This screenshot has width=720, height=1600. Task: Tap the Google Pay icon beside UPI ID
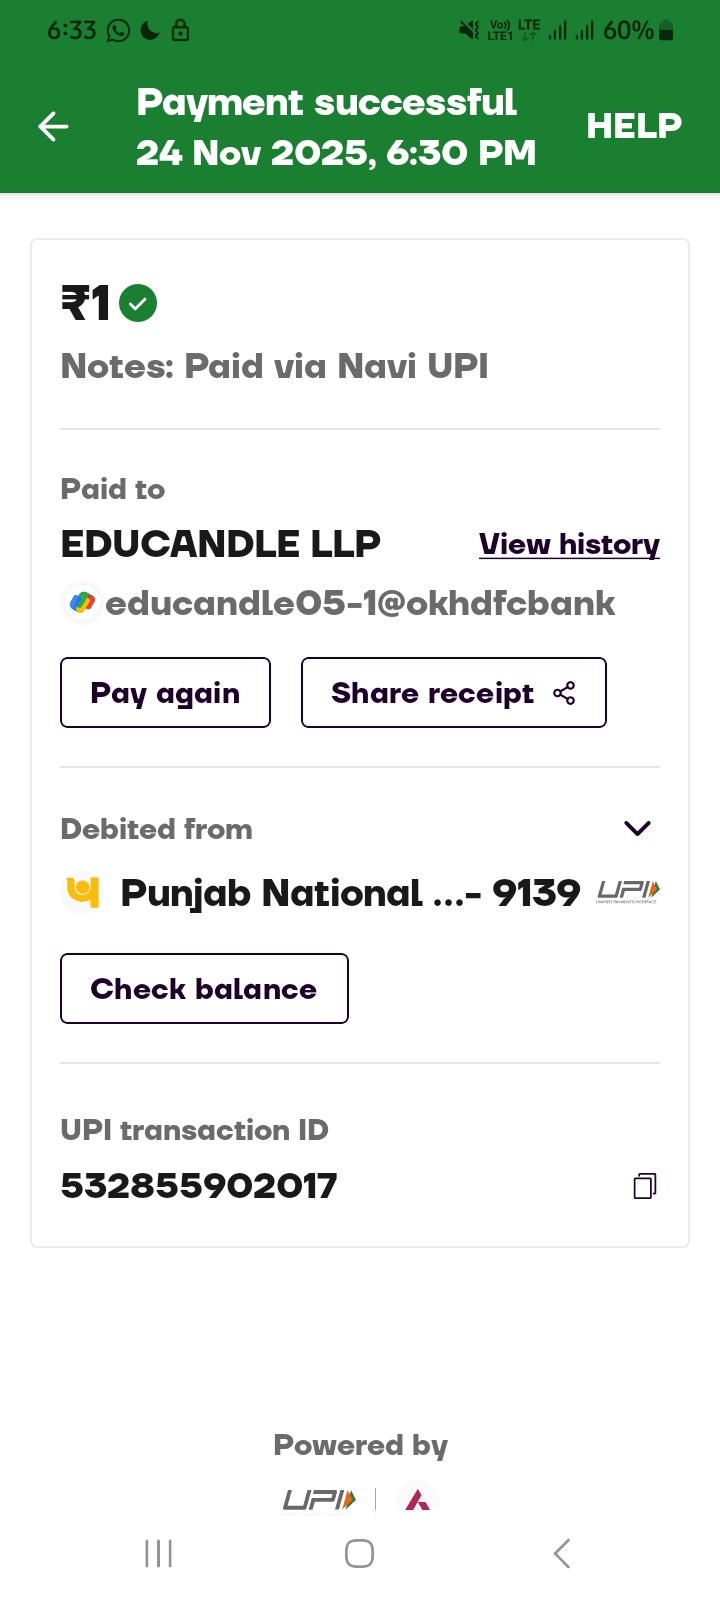tap(82, 603)
